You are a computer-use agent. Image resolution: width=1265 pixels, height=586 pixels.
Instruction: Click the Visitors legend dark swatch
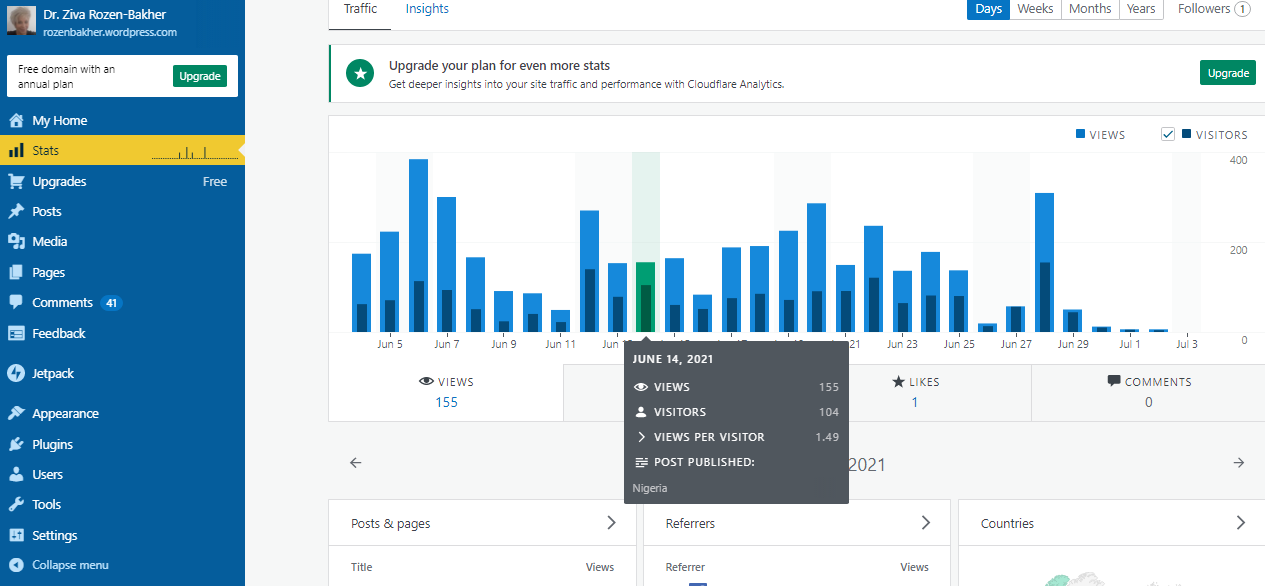click(1186, 134)
